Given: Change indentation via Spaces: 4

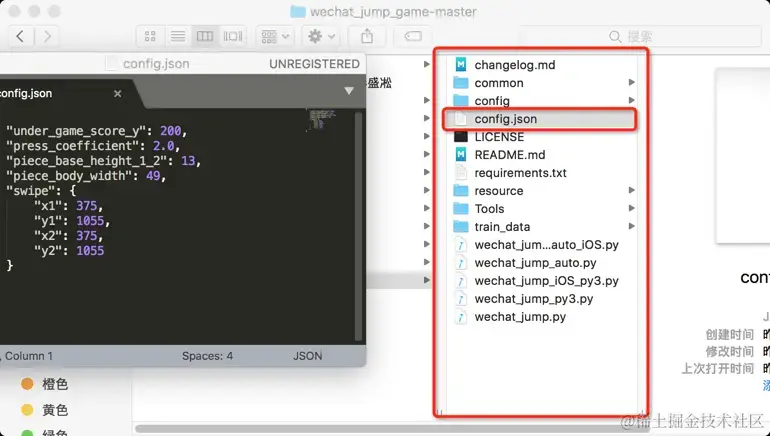Looking at the screenshot, I should point(207,356).
